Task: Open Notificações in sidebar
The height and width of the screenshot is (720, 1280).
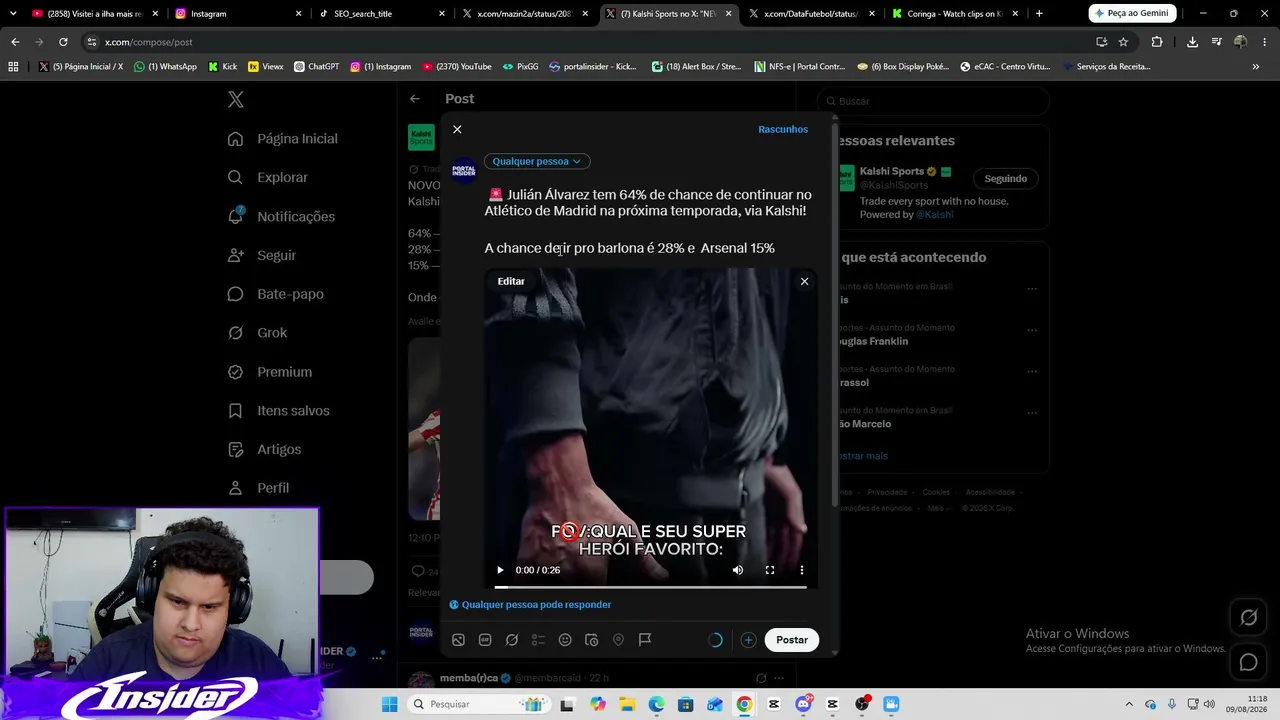Action: pos(281,216)
